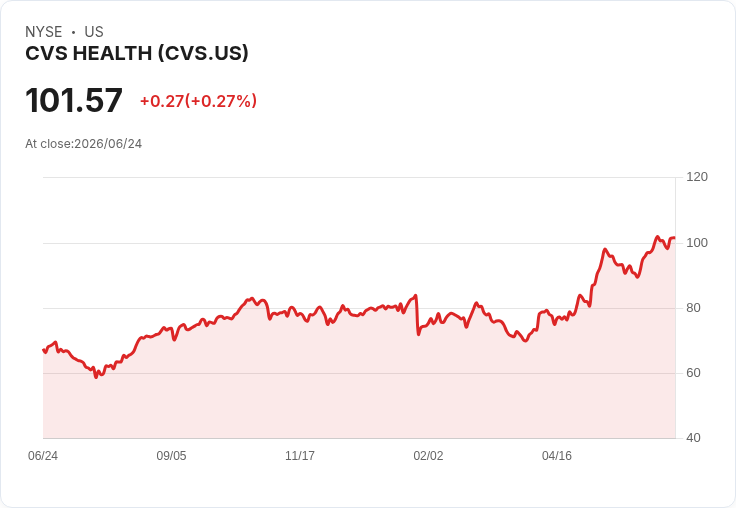Click the starting point of the price line
The height and width of the screenshot is (508, 736).
pyautogui.click(x=44, y=350)
